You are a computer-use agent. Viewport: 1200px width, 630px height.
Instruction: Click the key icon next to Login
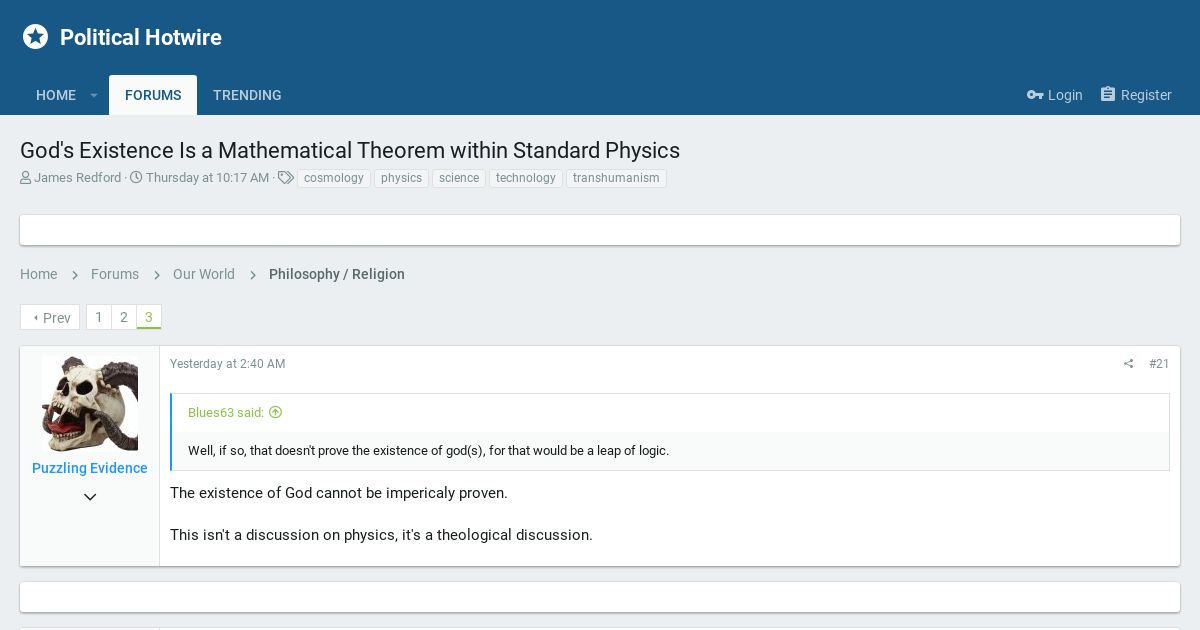pyautogui.click(x=1035, y=95)
